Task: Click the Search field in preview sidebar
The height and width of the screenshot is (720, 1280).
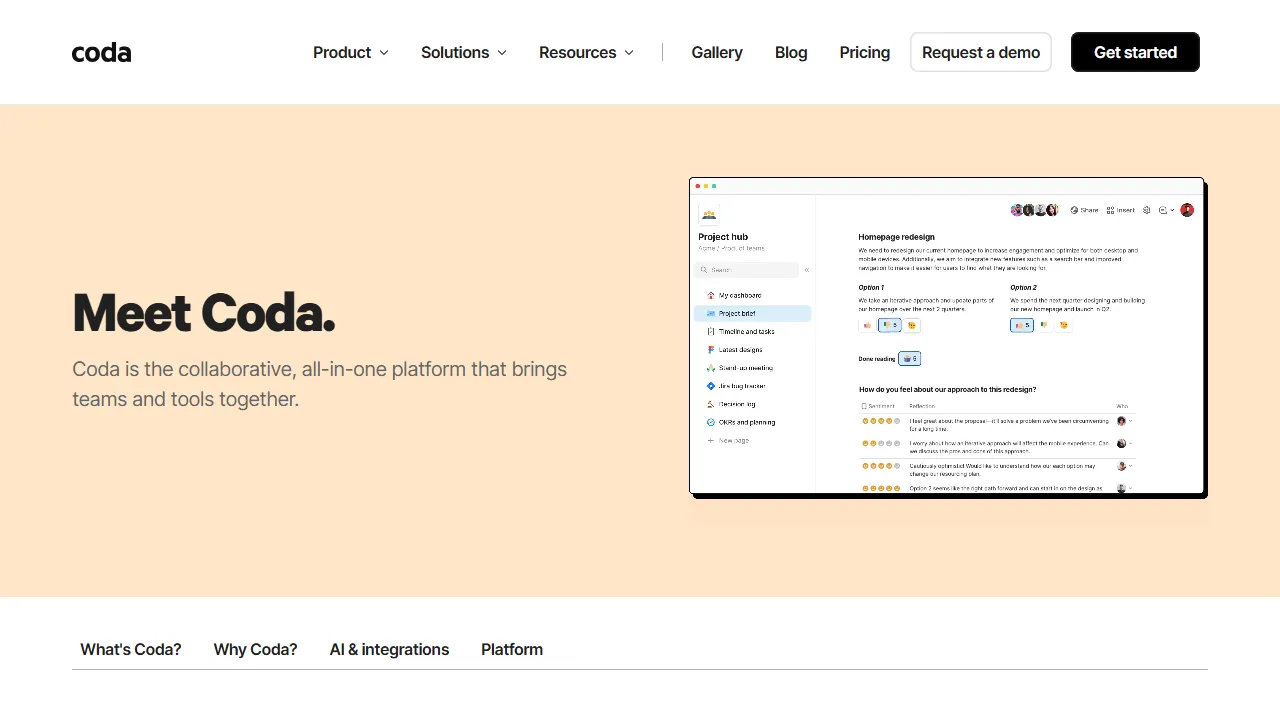Action: pos(747,270)
